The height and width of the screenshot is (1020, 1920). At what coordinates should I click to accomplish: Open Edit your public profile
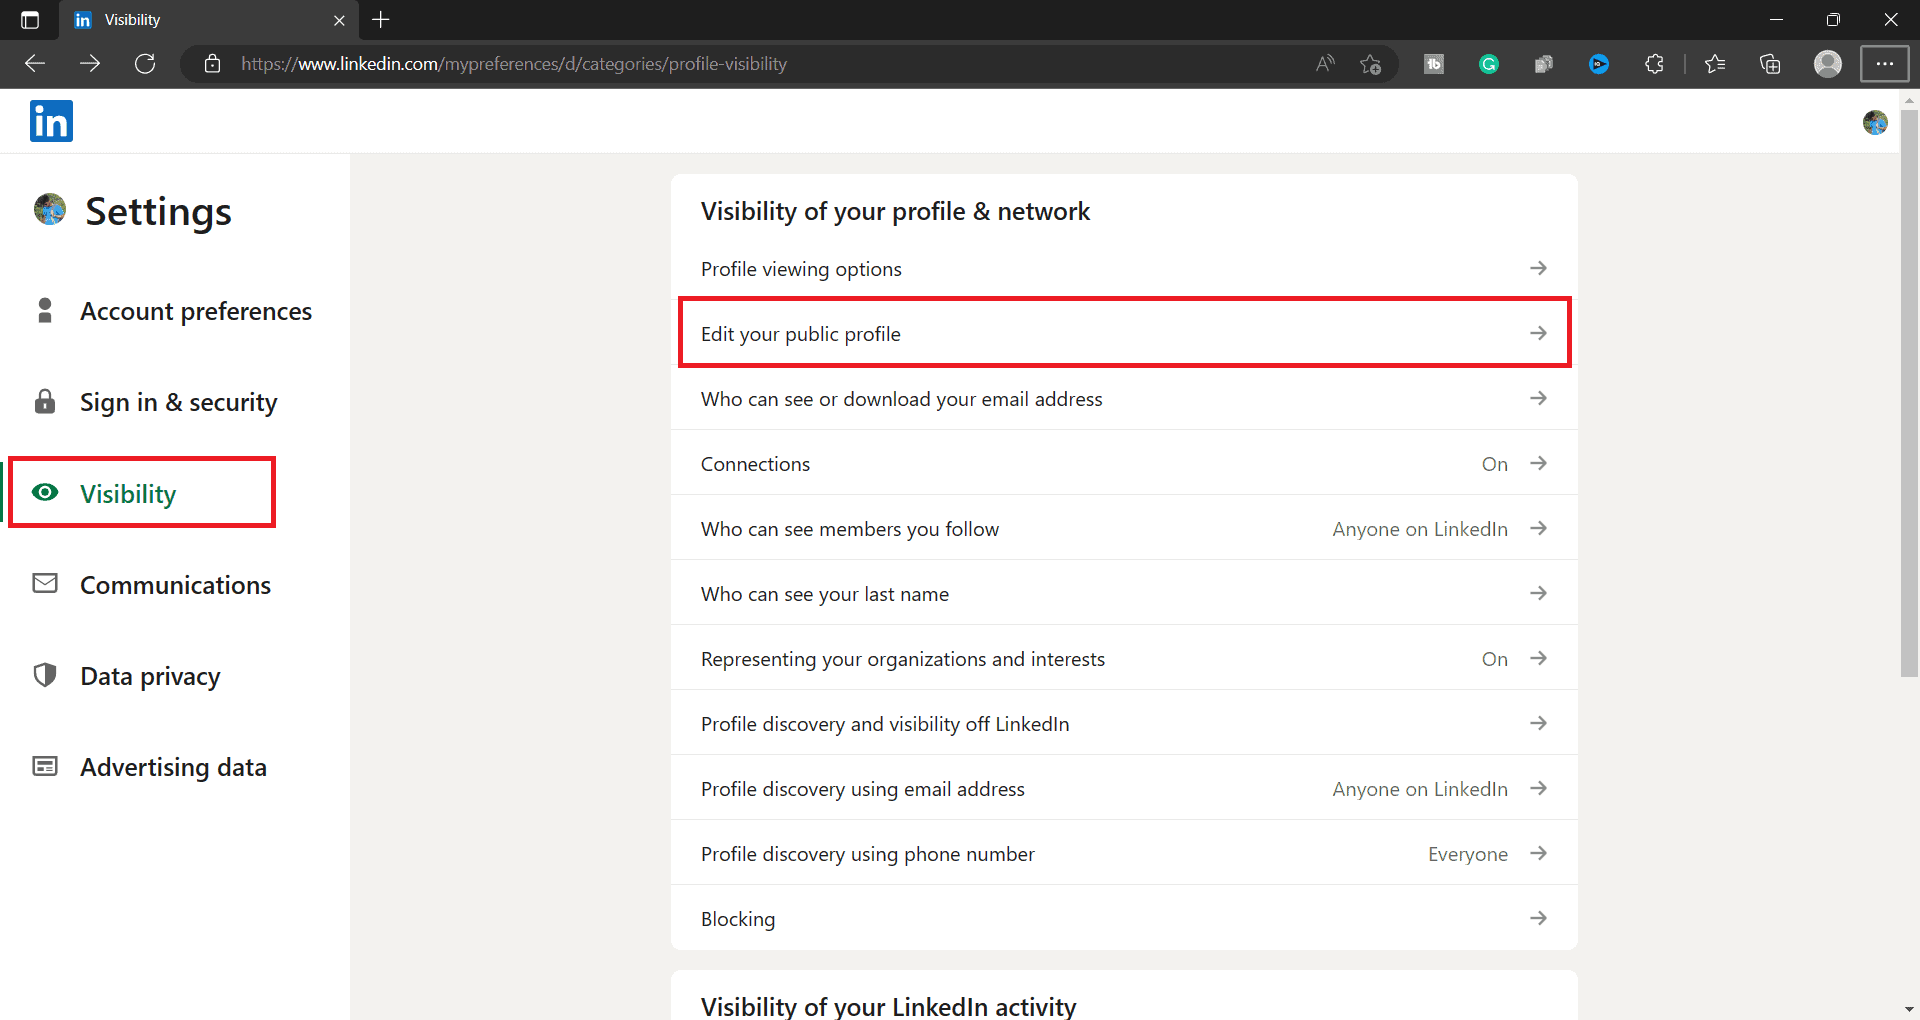[1123, 334]
